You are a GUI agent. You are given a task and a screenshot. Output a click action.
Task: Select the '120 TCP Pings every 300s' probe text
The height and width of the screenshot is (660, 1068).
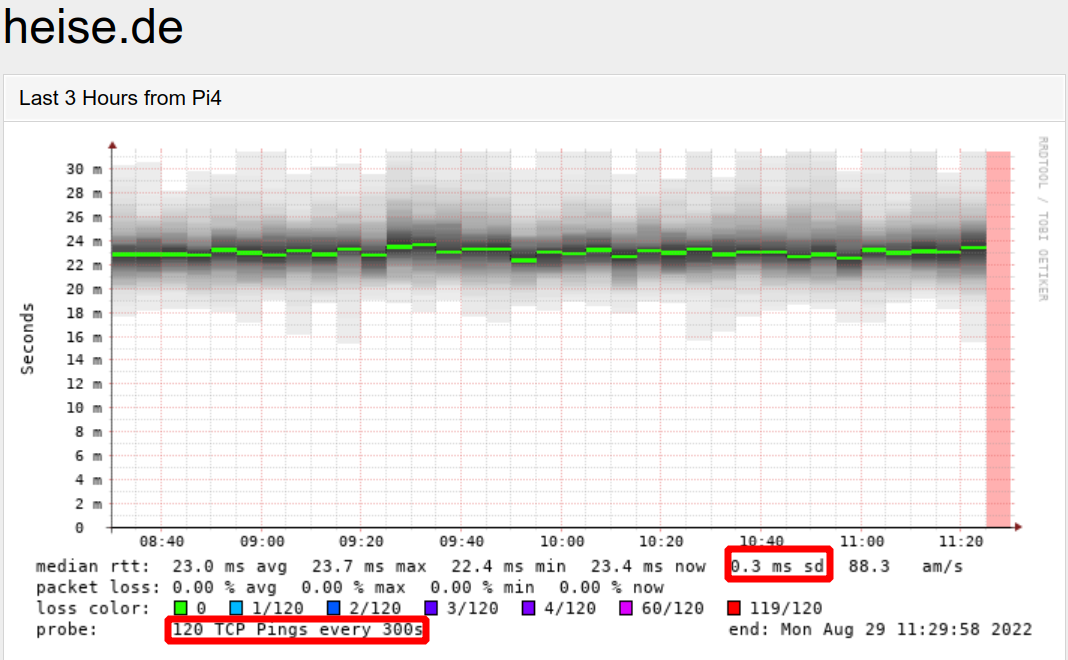[x=298, y=629]
